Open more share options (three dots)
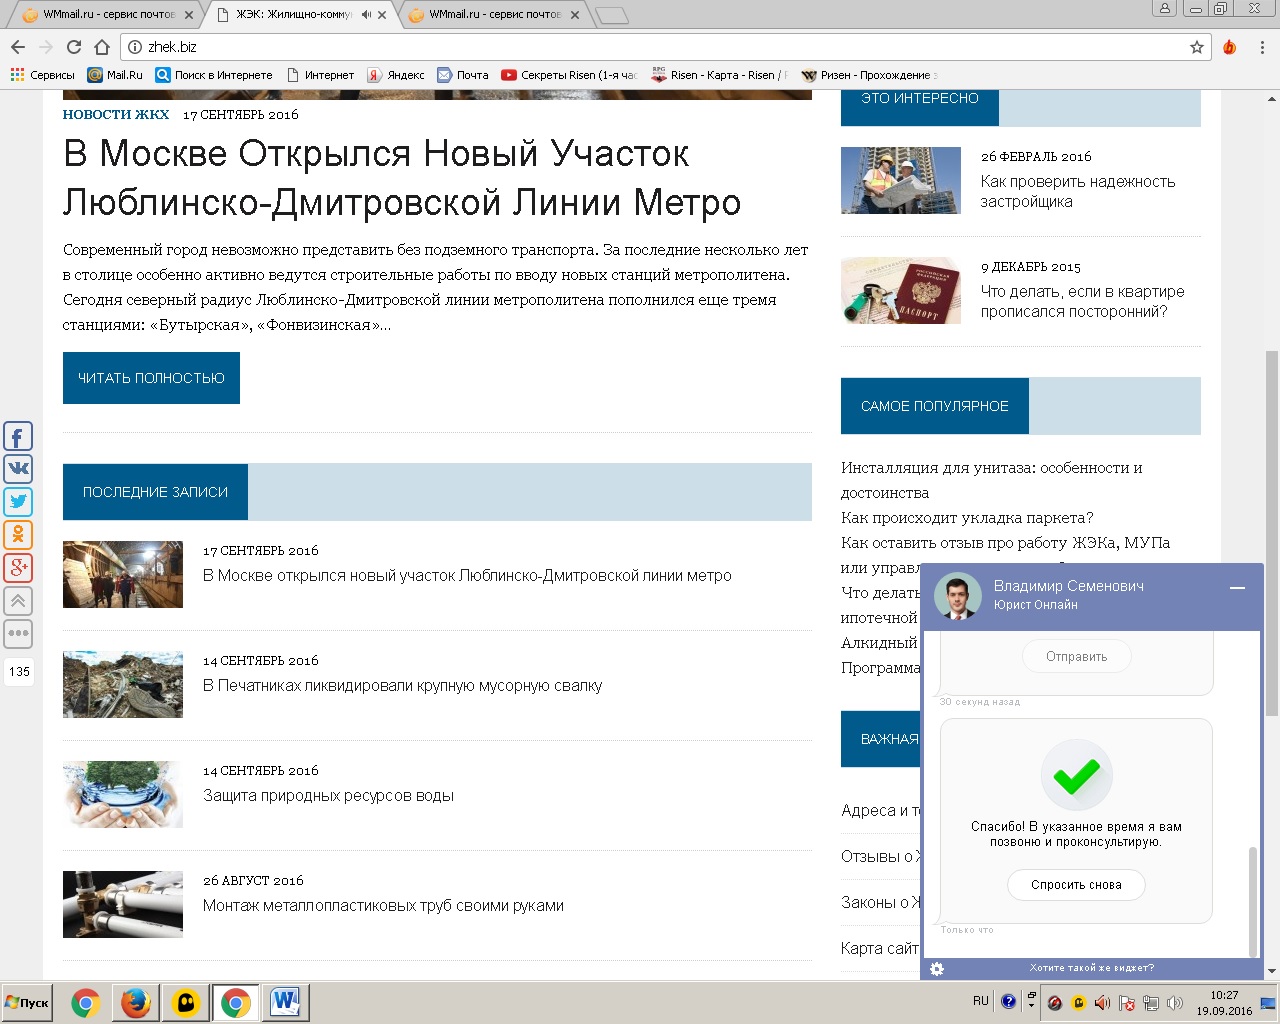This screenshot has height=1024, width=1280. (18, 634)
